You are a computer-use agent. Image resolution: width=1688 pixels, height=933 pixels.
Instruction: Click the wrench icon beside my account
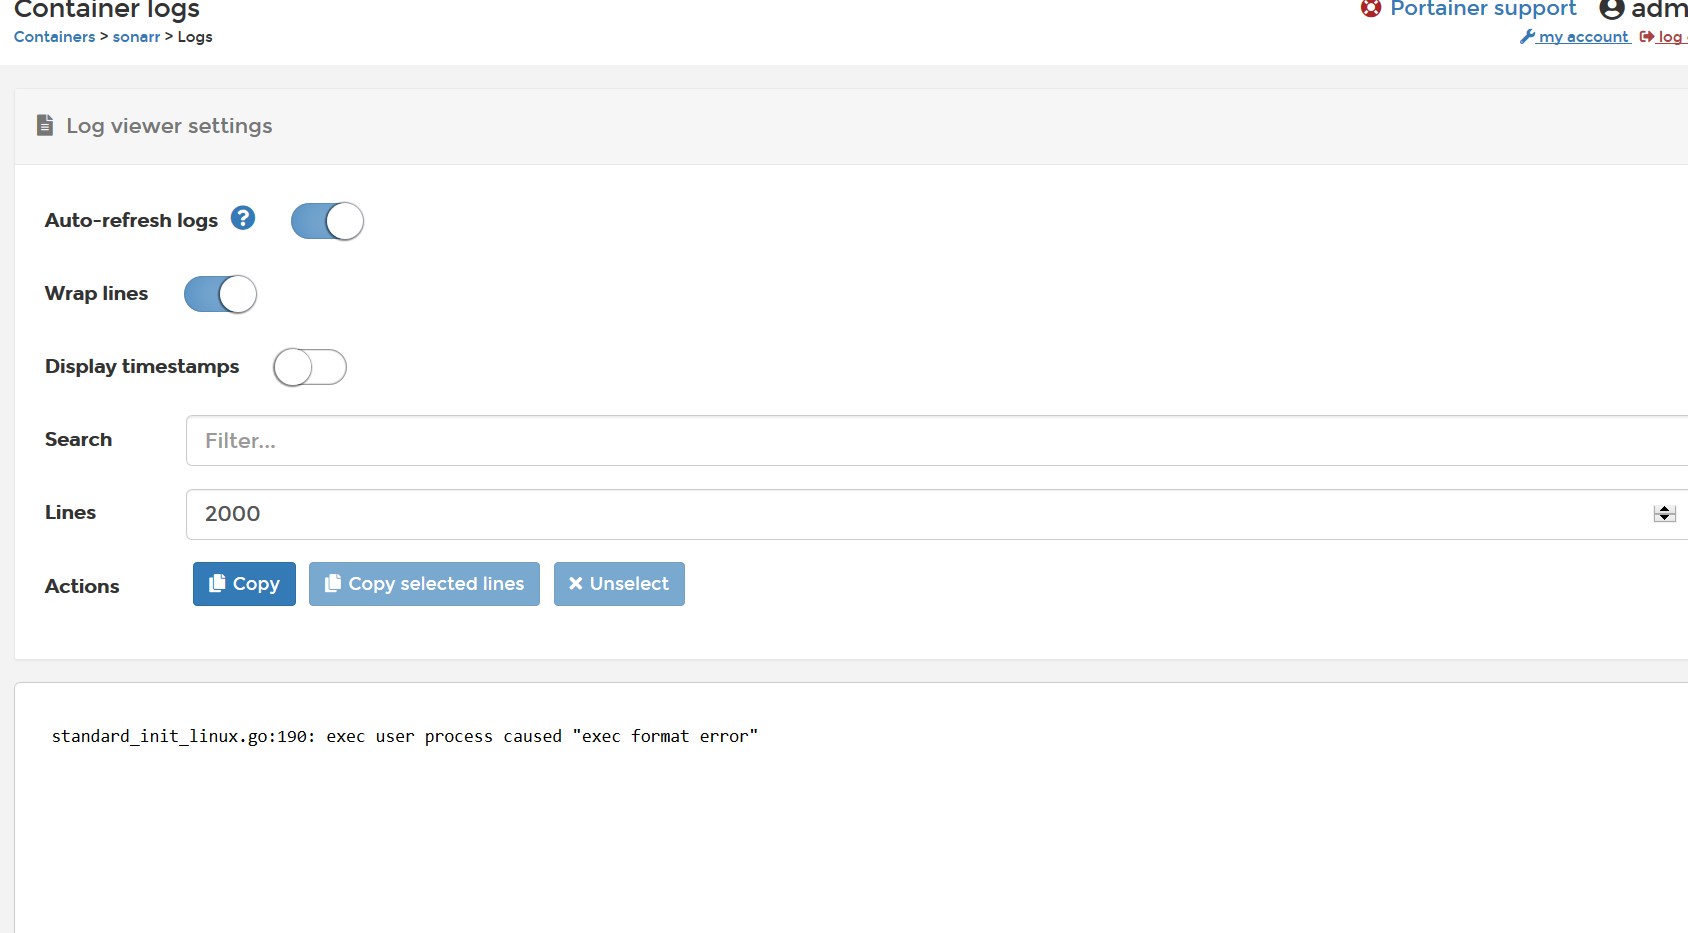(x=1527, y=37)
